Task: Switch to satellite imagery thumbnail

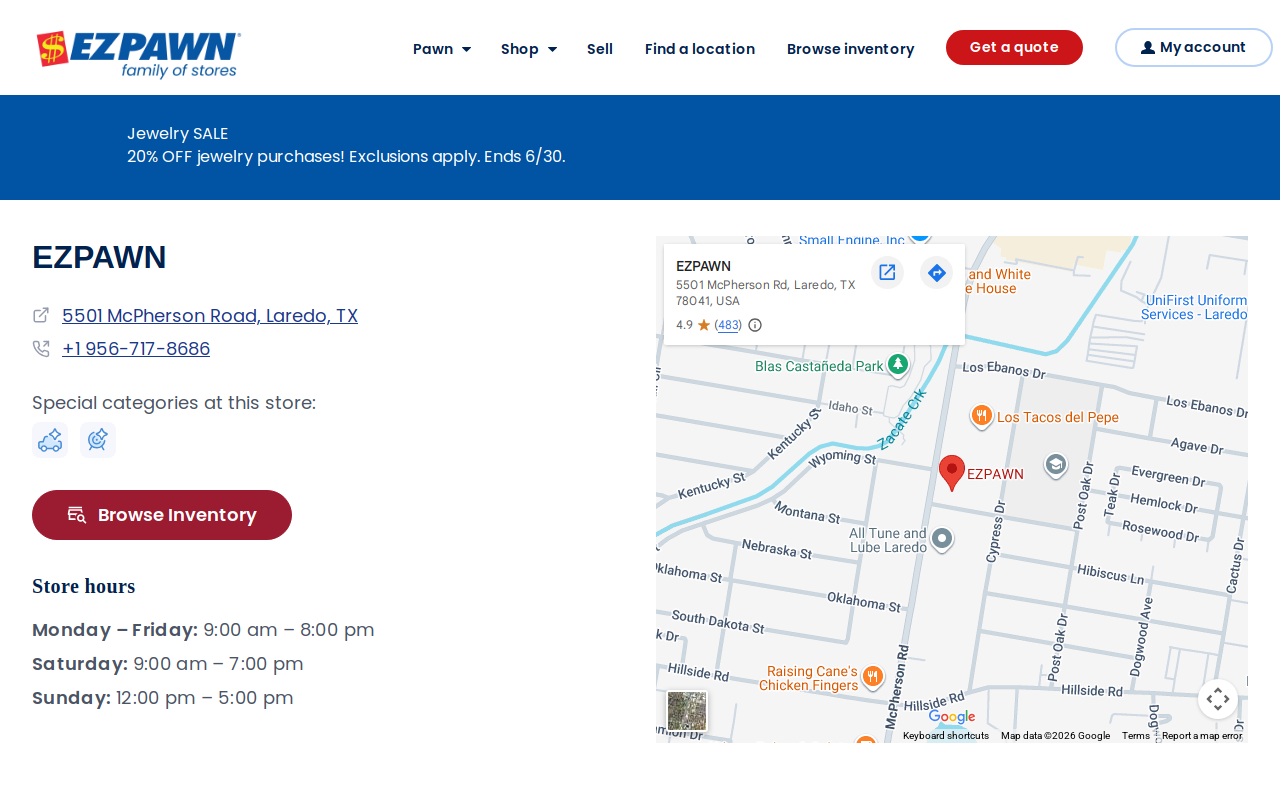Action: point(687,711)
